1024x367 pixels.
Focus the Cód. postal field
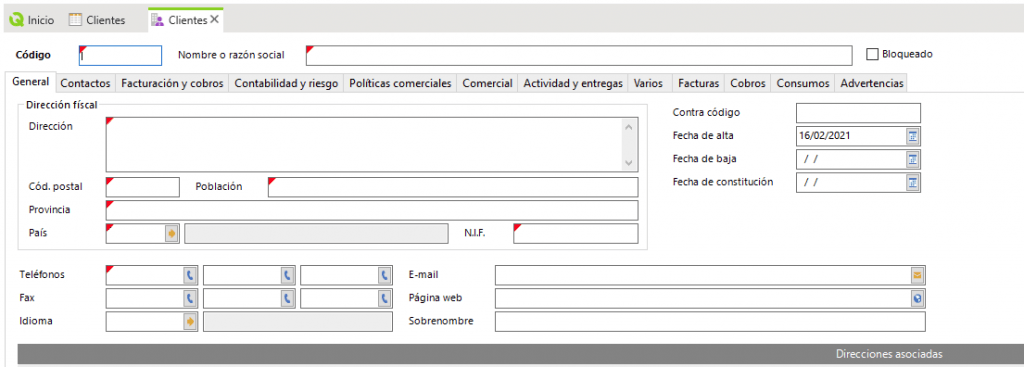142,187
